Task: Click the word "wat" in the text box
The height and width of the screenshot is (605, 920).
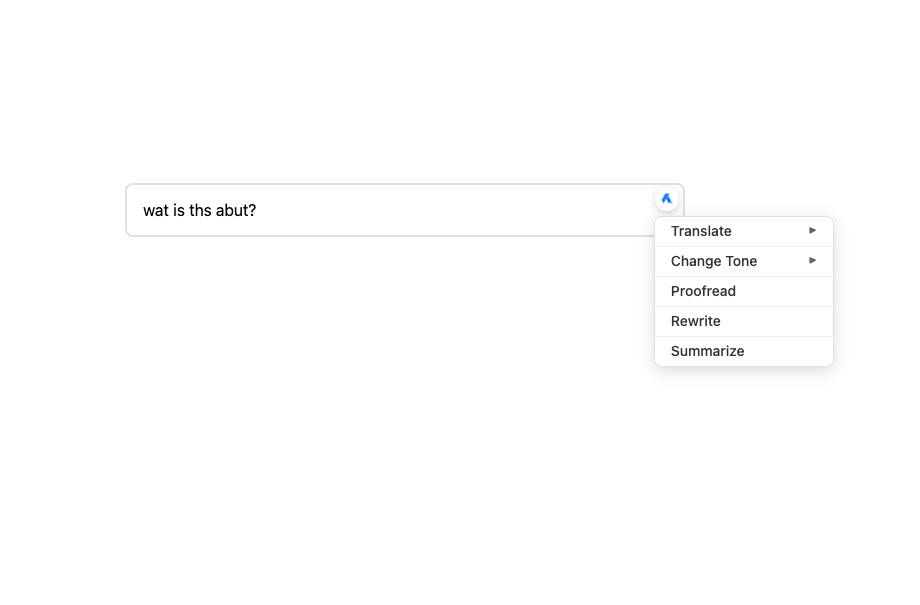Action: (155, 210)
